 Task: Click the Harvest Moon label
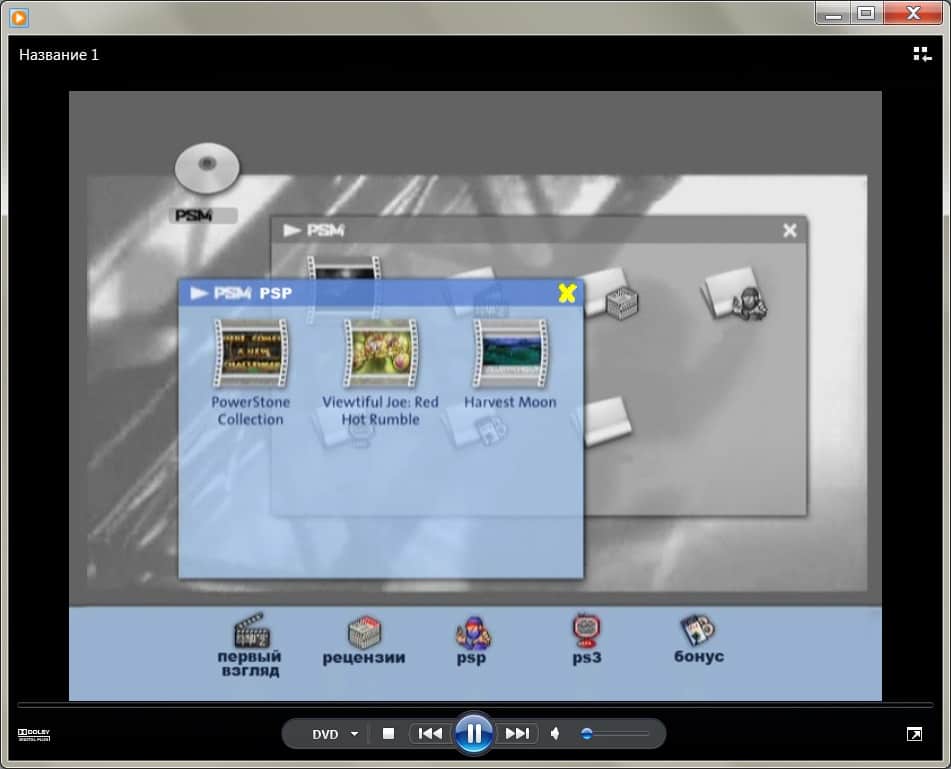coord(510,402)
